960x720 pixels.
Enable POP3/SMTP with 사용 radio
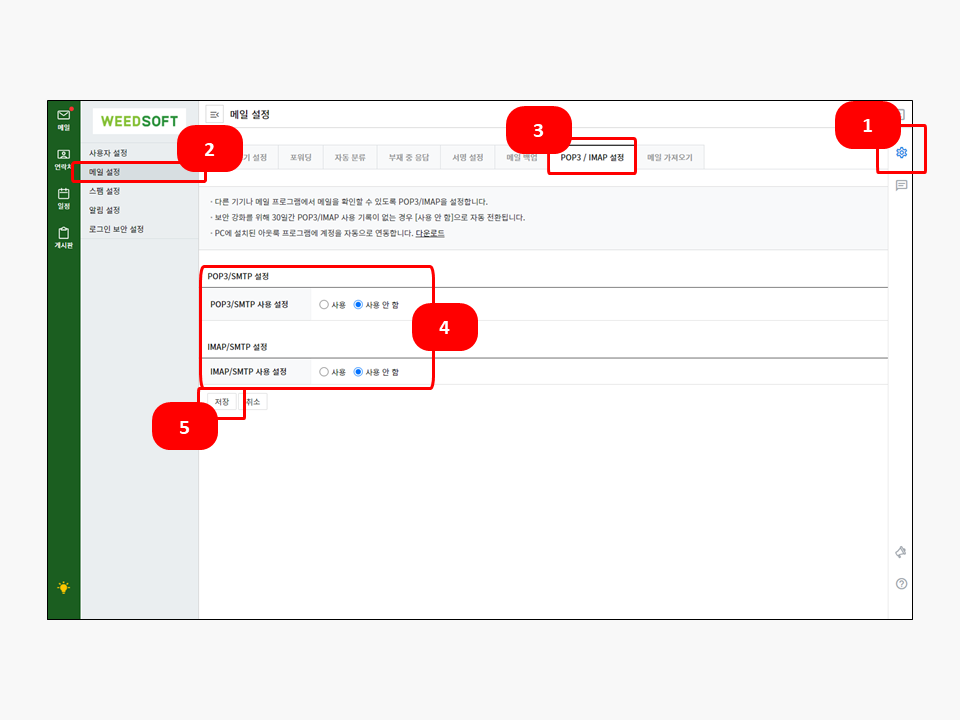[324, 305]
